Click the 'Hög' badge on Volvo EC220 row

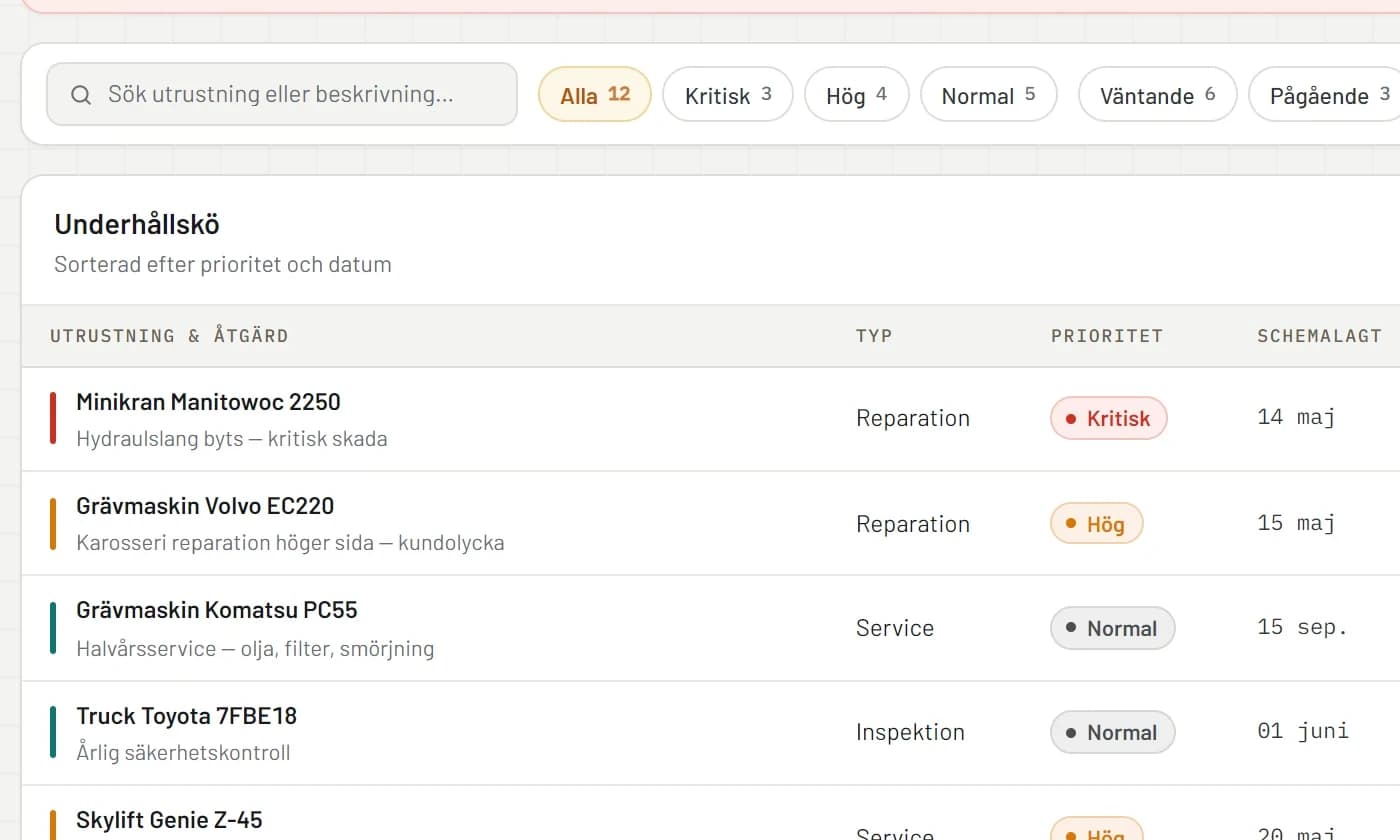1096,523
